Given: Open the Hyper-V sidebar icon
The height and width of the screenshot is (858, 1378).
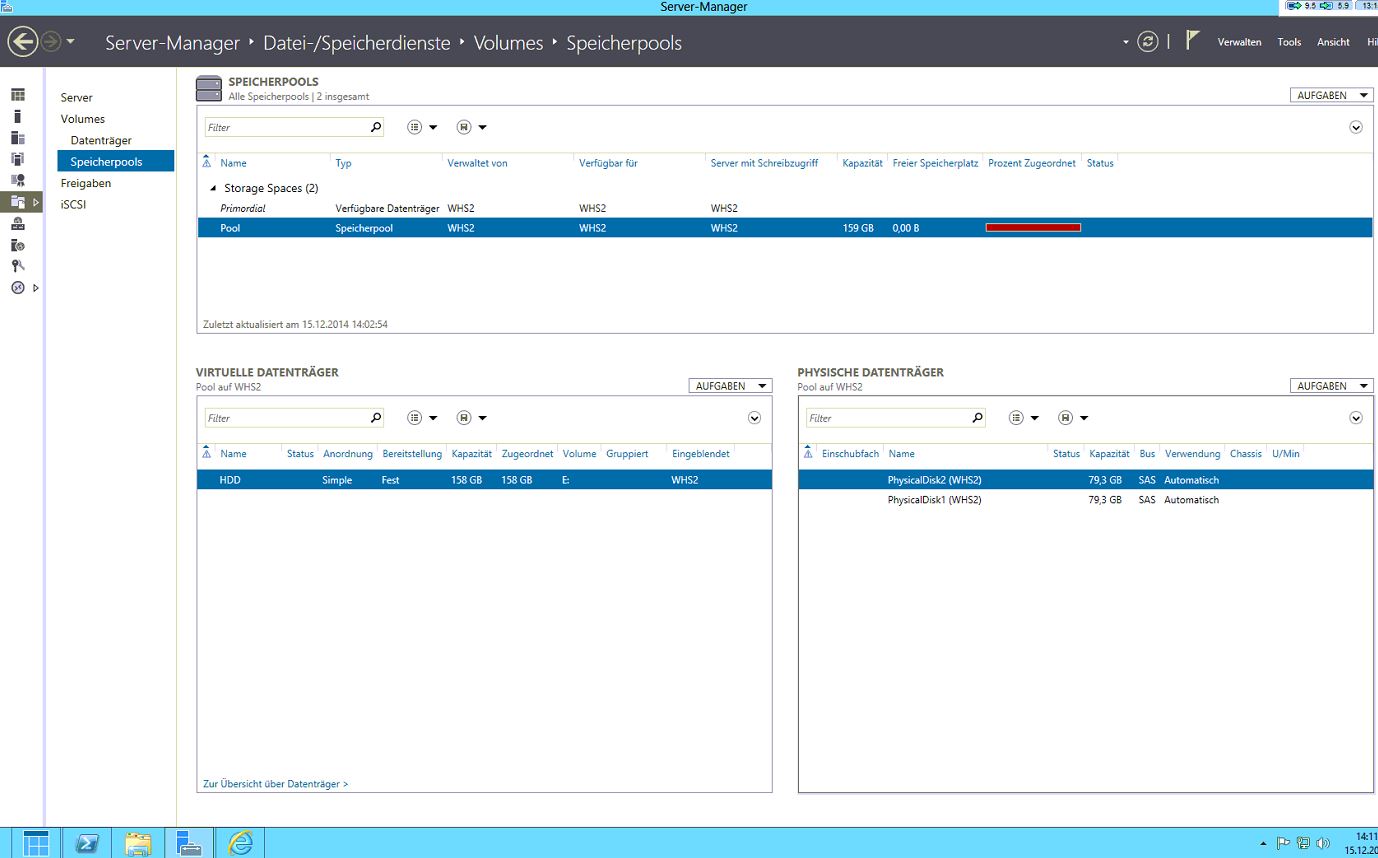Looking at the screenshot, I should [17, 159].
